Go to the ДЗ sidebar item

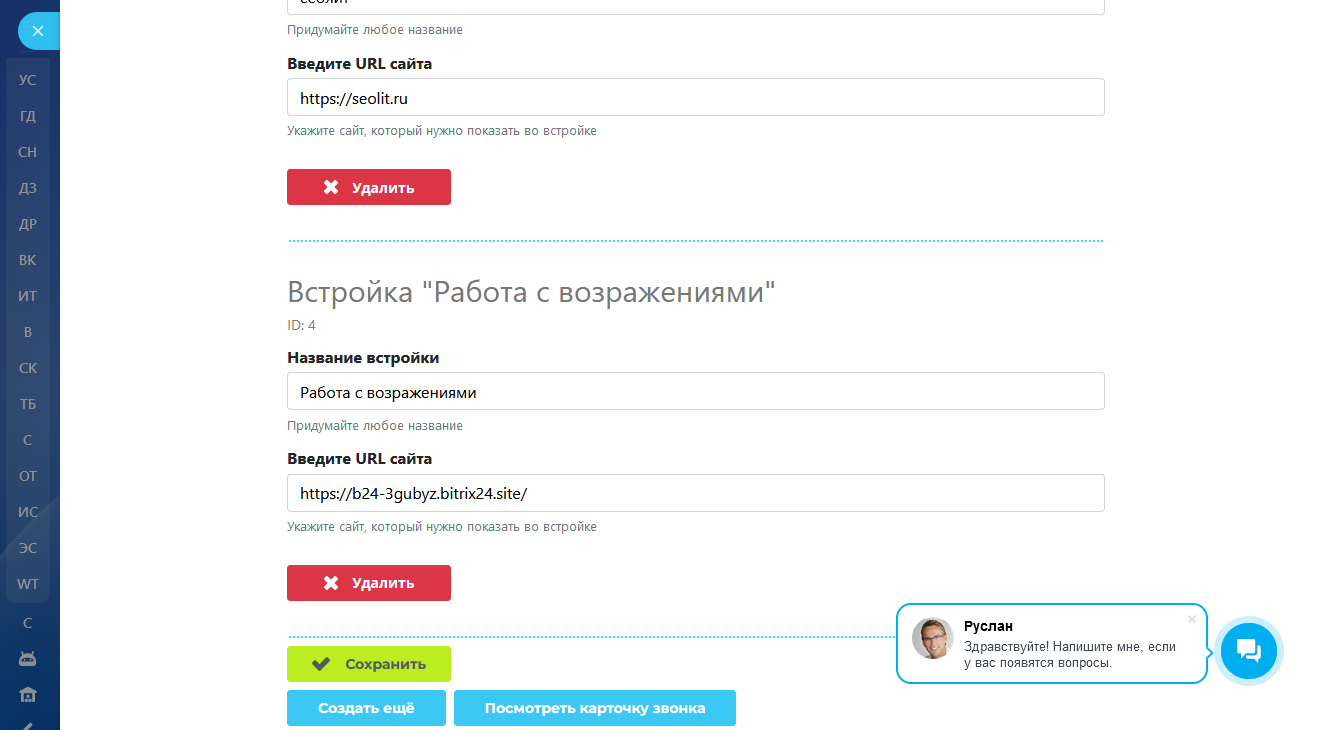pyautogui.click(x=28, y=188)
